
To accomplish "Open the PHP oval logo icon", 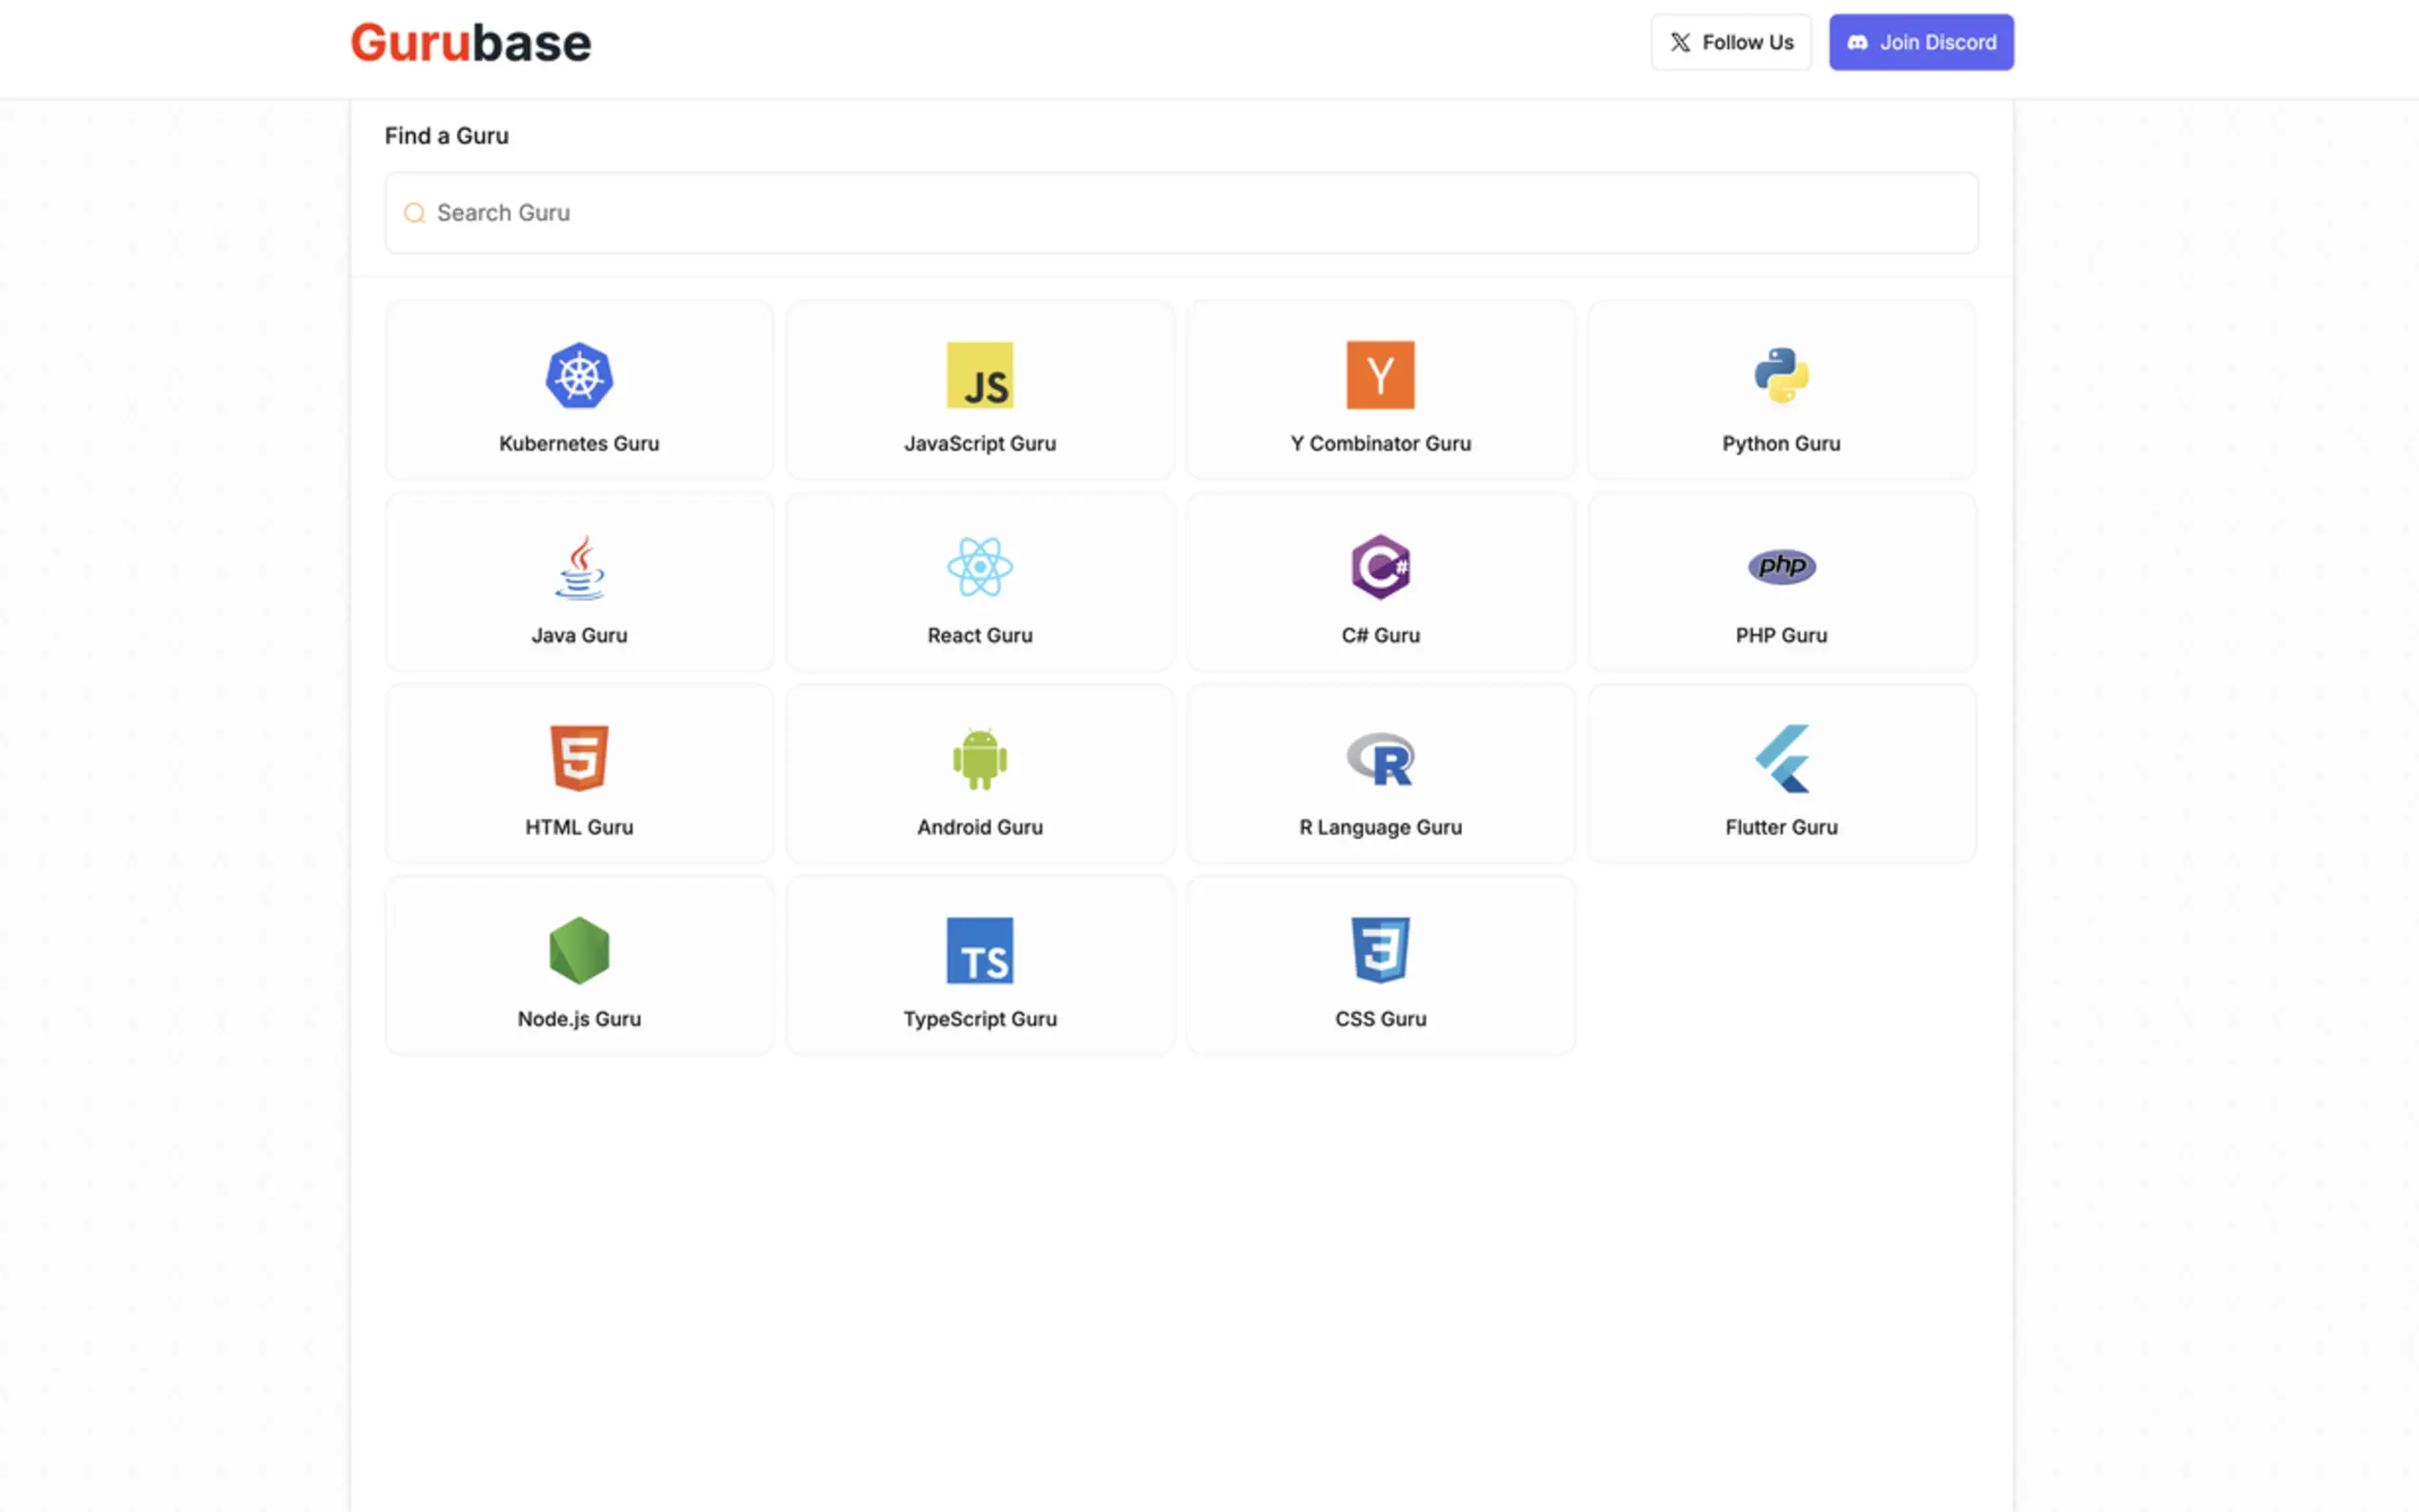I will point(1781,567).
